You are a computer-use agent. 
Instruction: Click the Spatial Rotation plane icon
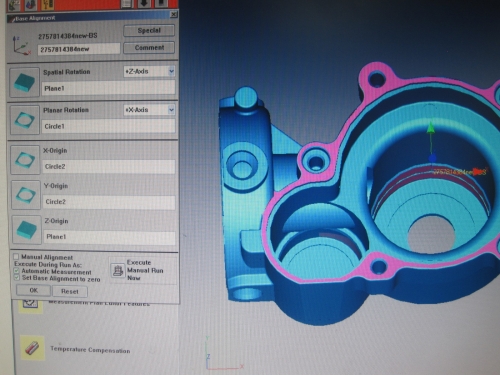(25, 82)
